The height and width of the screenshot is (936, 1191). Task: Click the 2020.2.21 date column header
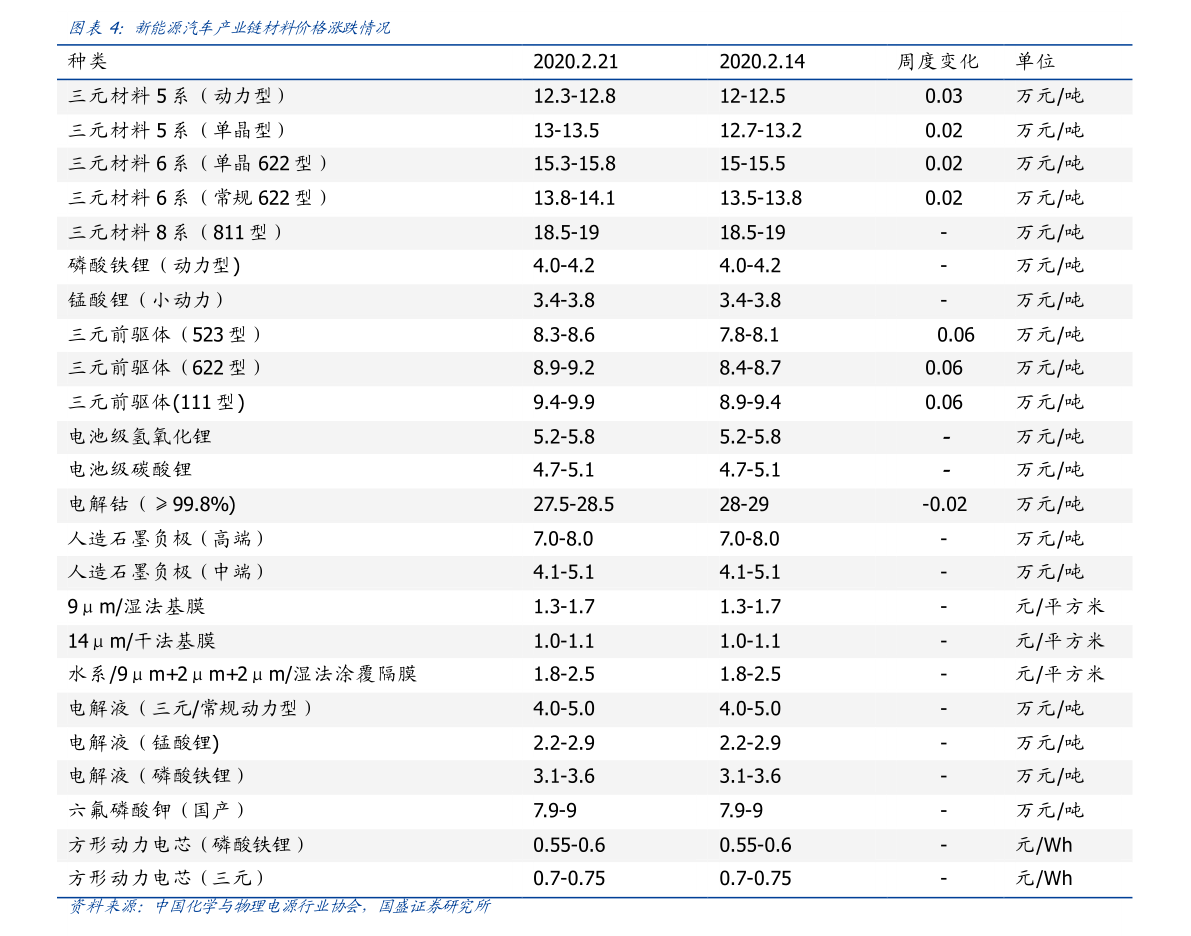pyautogui.click(x=577, y=61)
